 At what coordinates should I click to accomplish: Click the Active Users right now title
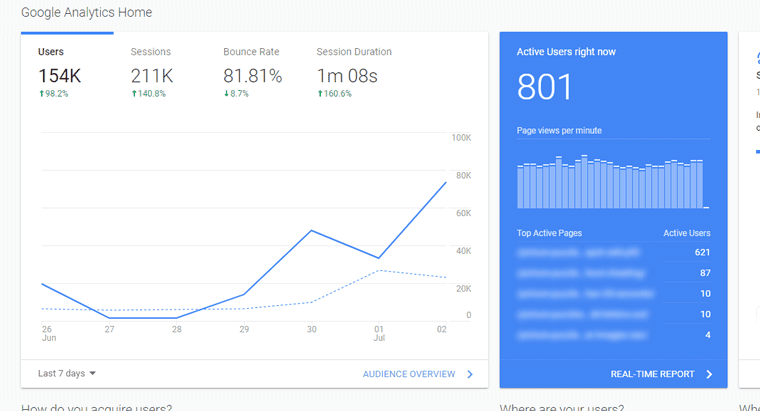pos(566,52)
